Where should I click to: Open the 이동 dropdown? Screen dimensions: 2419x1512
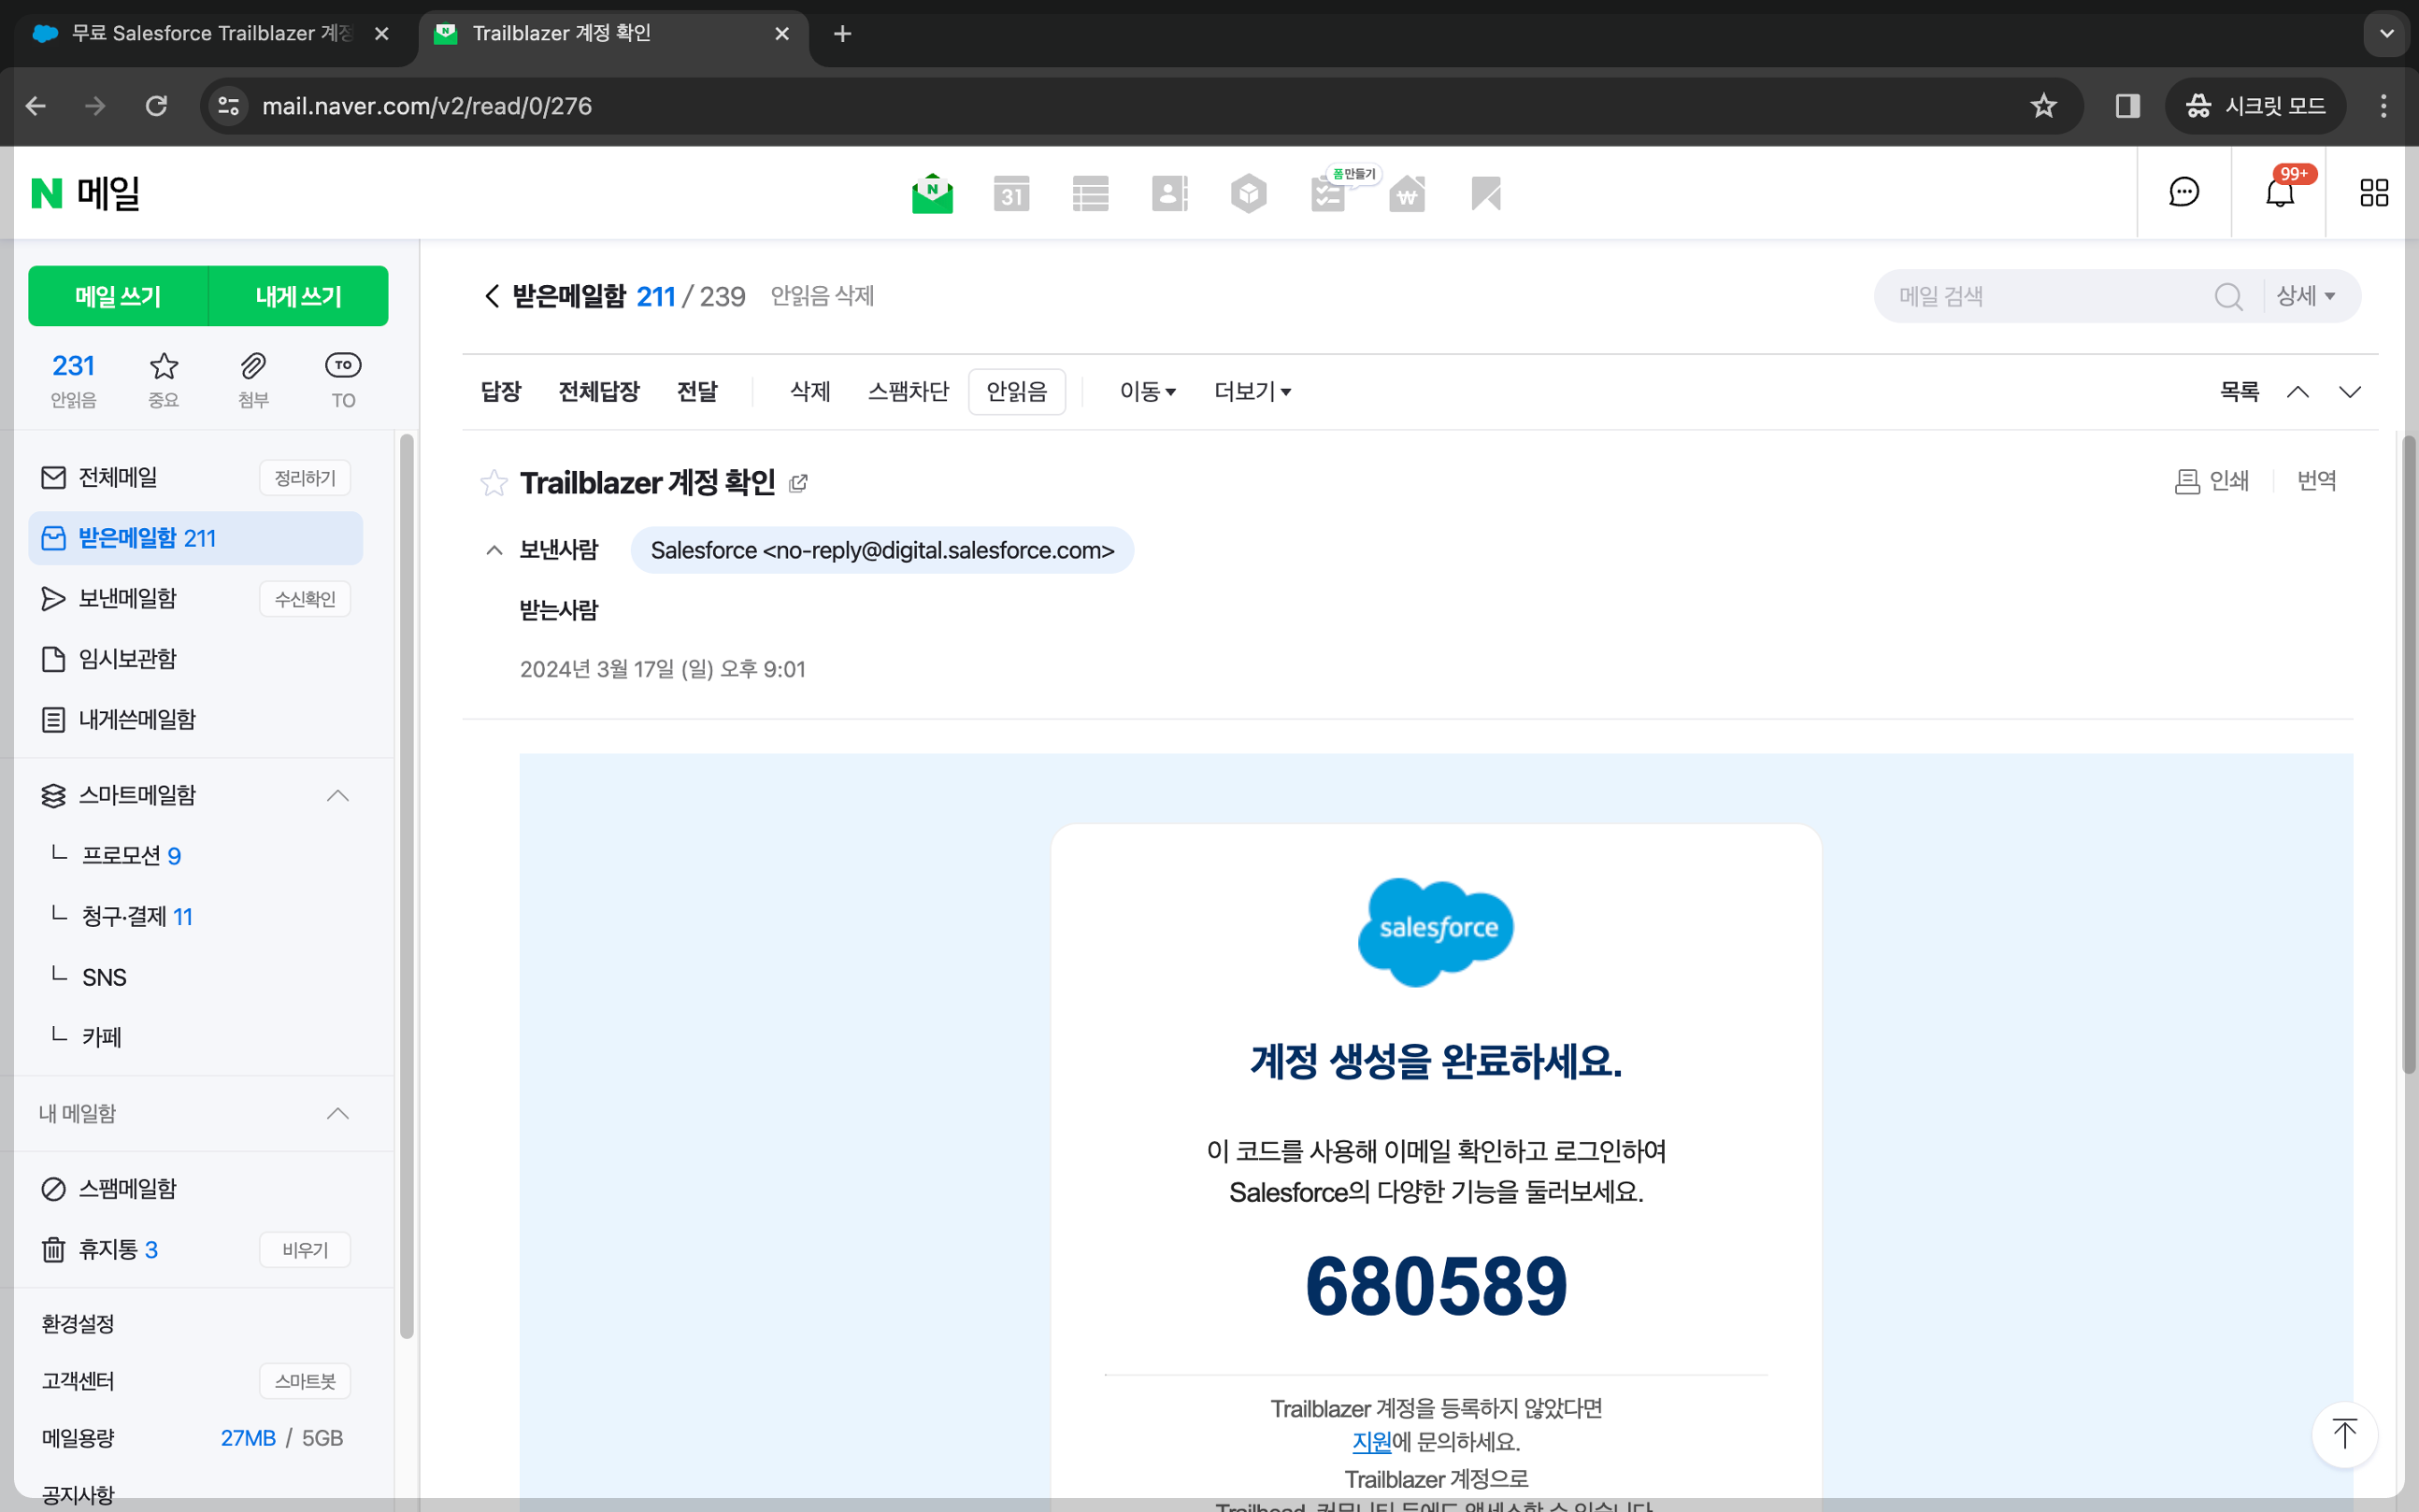pyautogui.click(x=1147, y=391)
